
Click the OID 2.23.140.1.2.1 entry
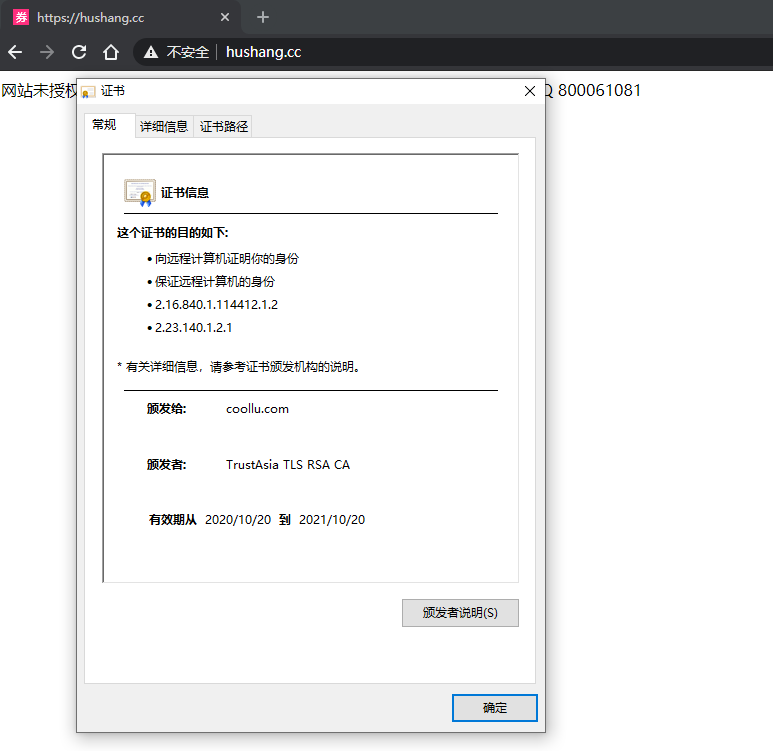193,327
